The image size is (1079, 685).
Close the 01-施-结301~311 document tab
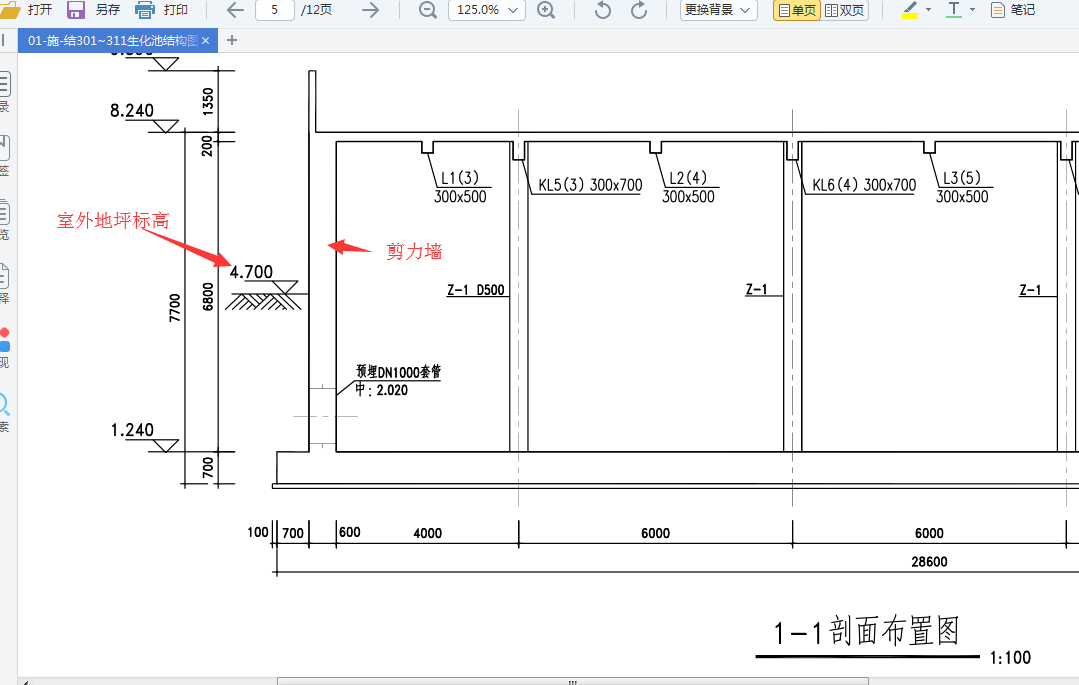click(206, 41)
